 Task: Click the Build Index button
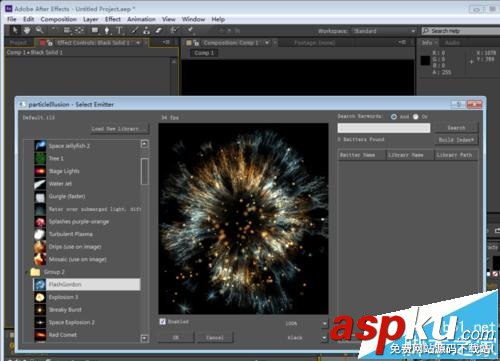(456, 140)
